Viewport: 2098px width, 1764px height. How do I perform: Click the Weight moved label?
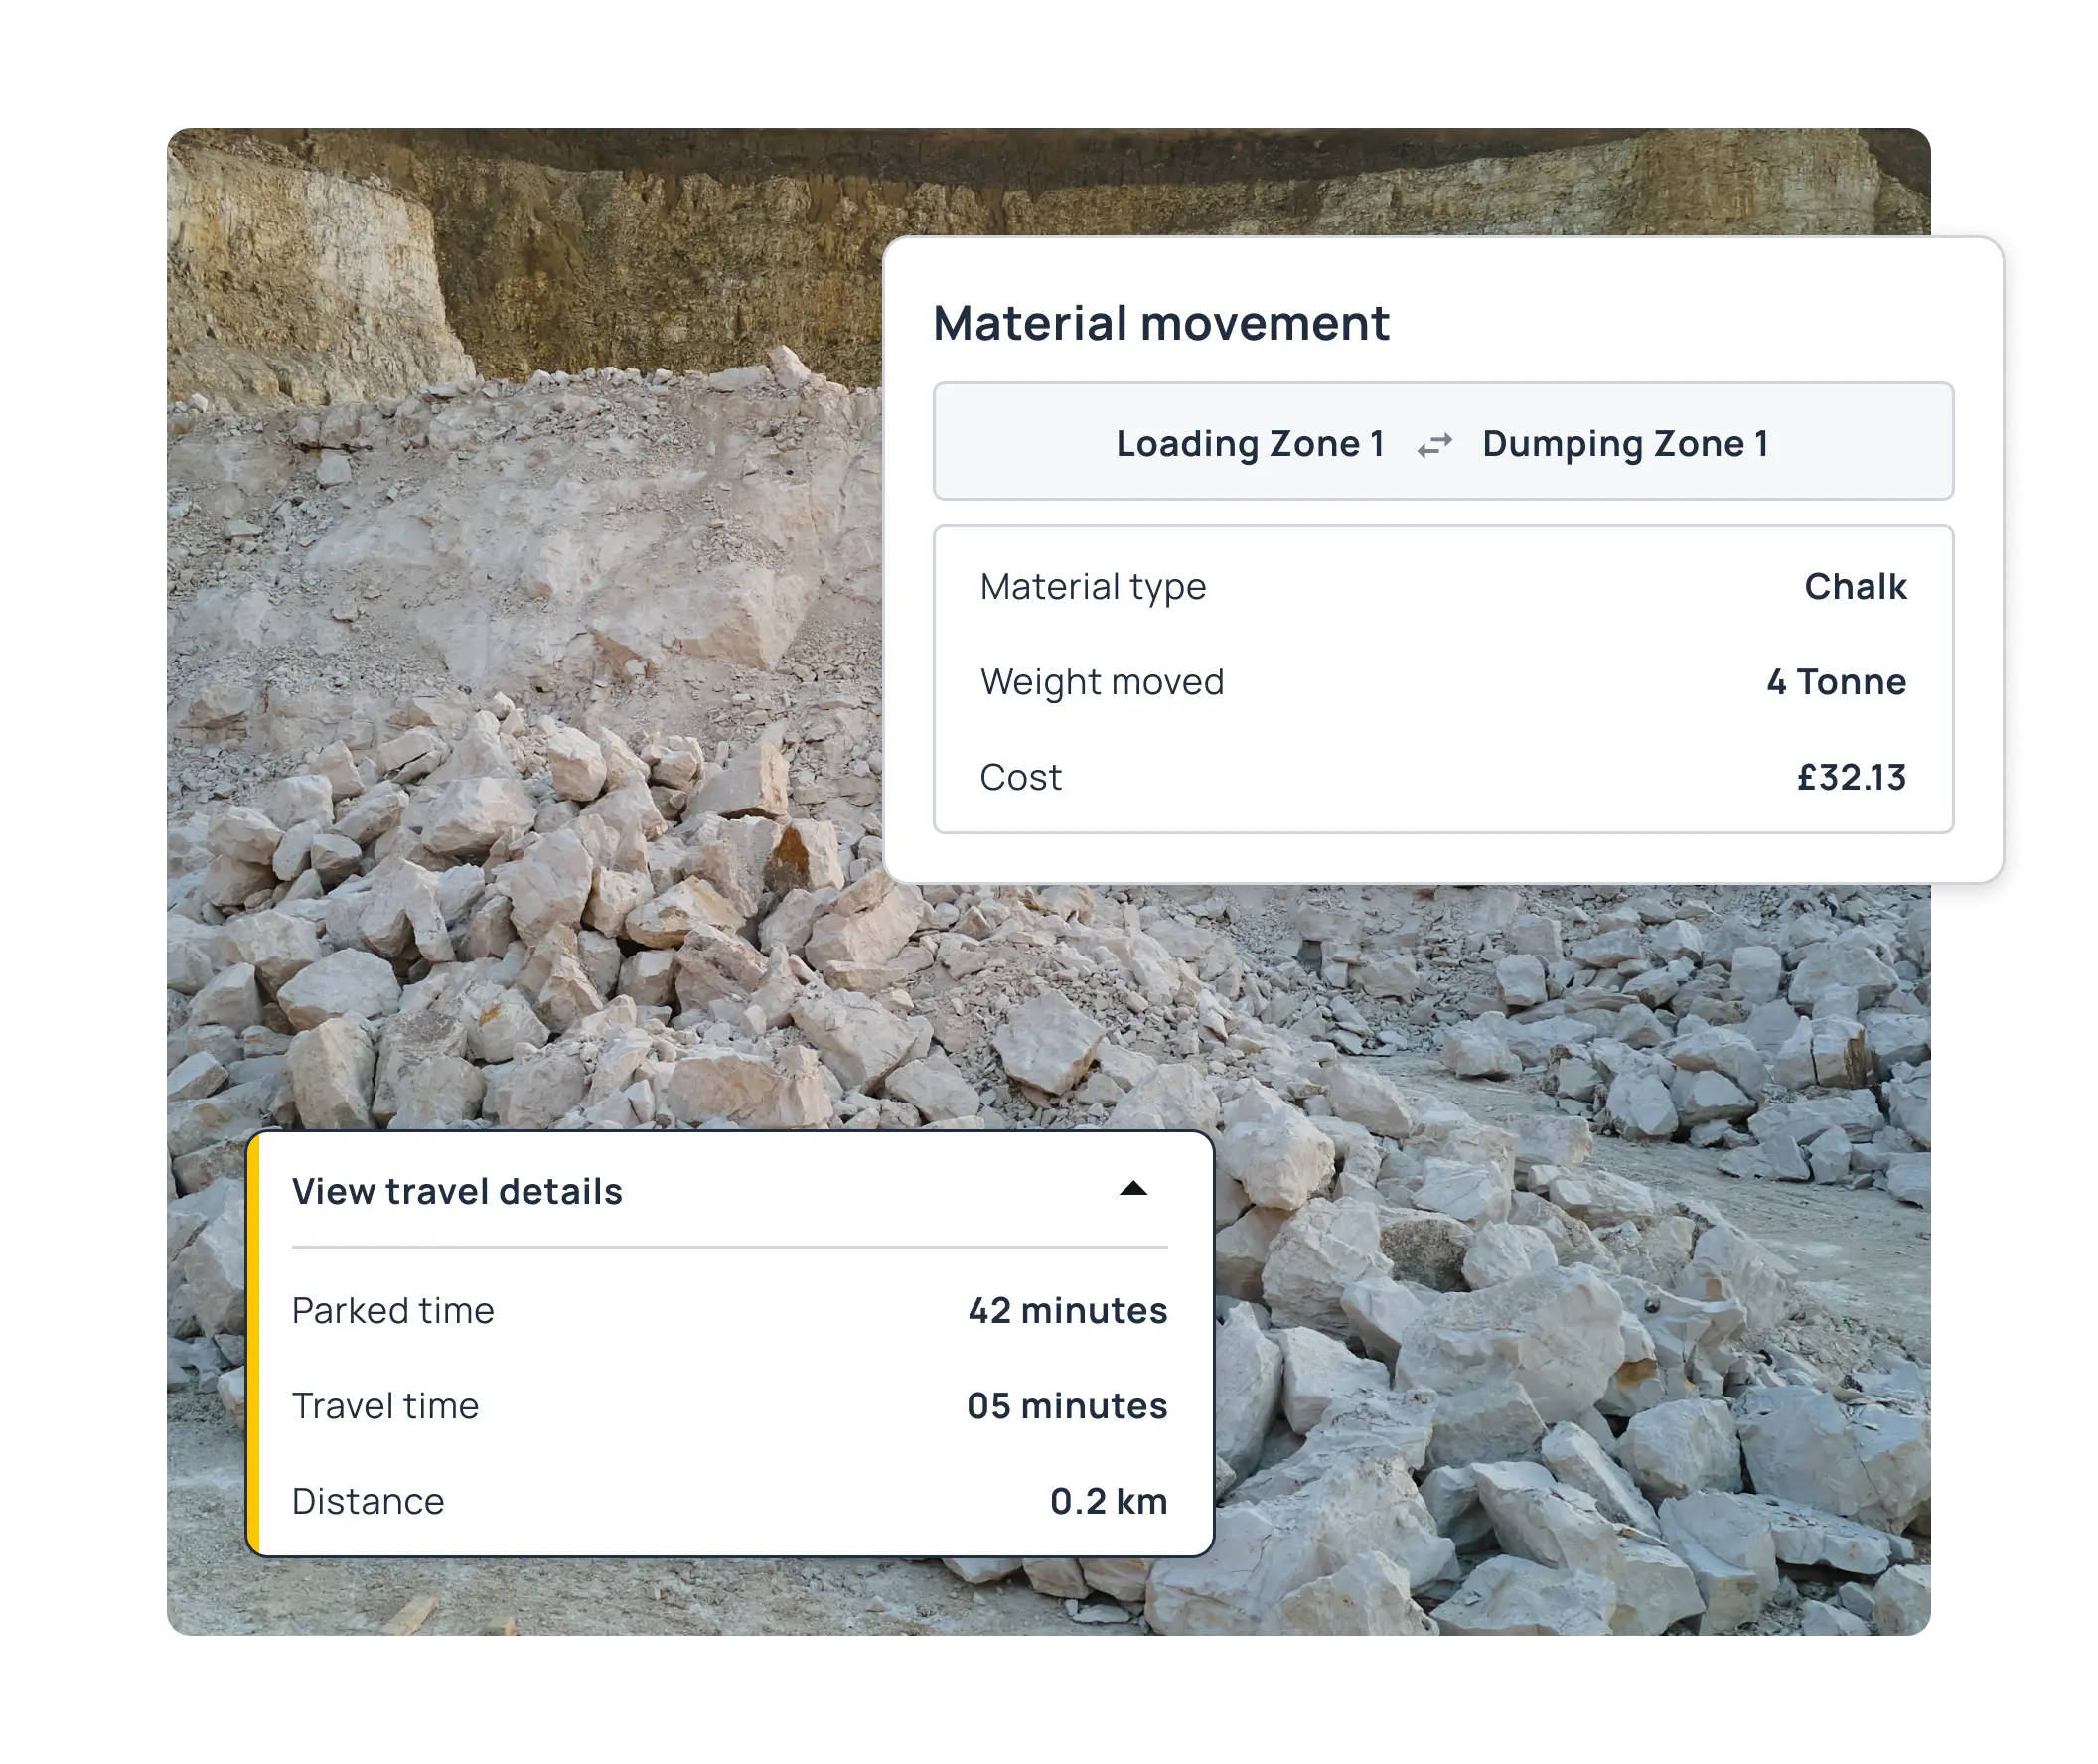[1102, 682]
